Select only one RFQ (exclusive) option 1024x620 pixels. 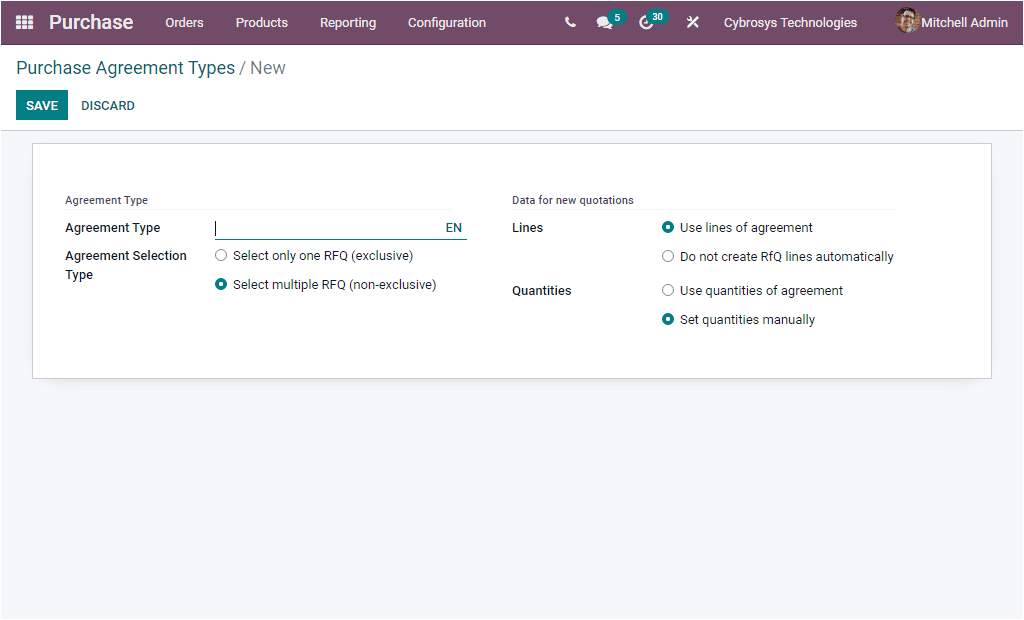[x=220, y=255]
